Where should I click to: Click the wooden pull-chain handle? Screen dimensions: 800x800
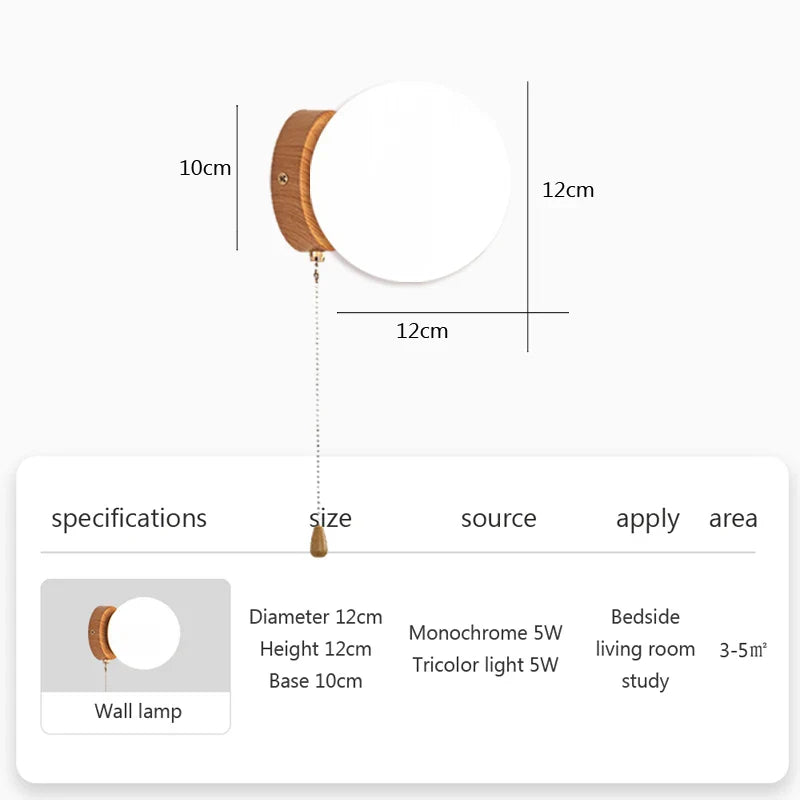(318, 540)
